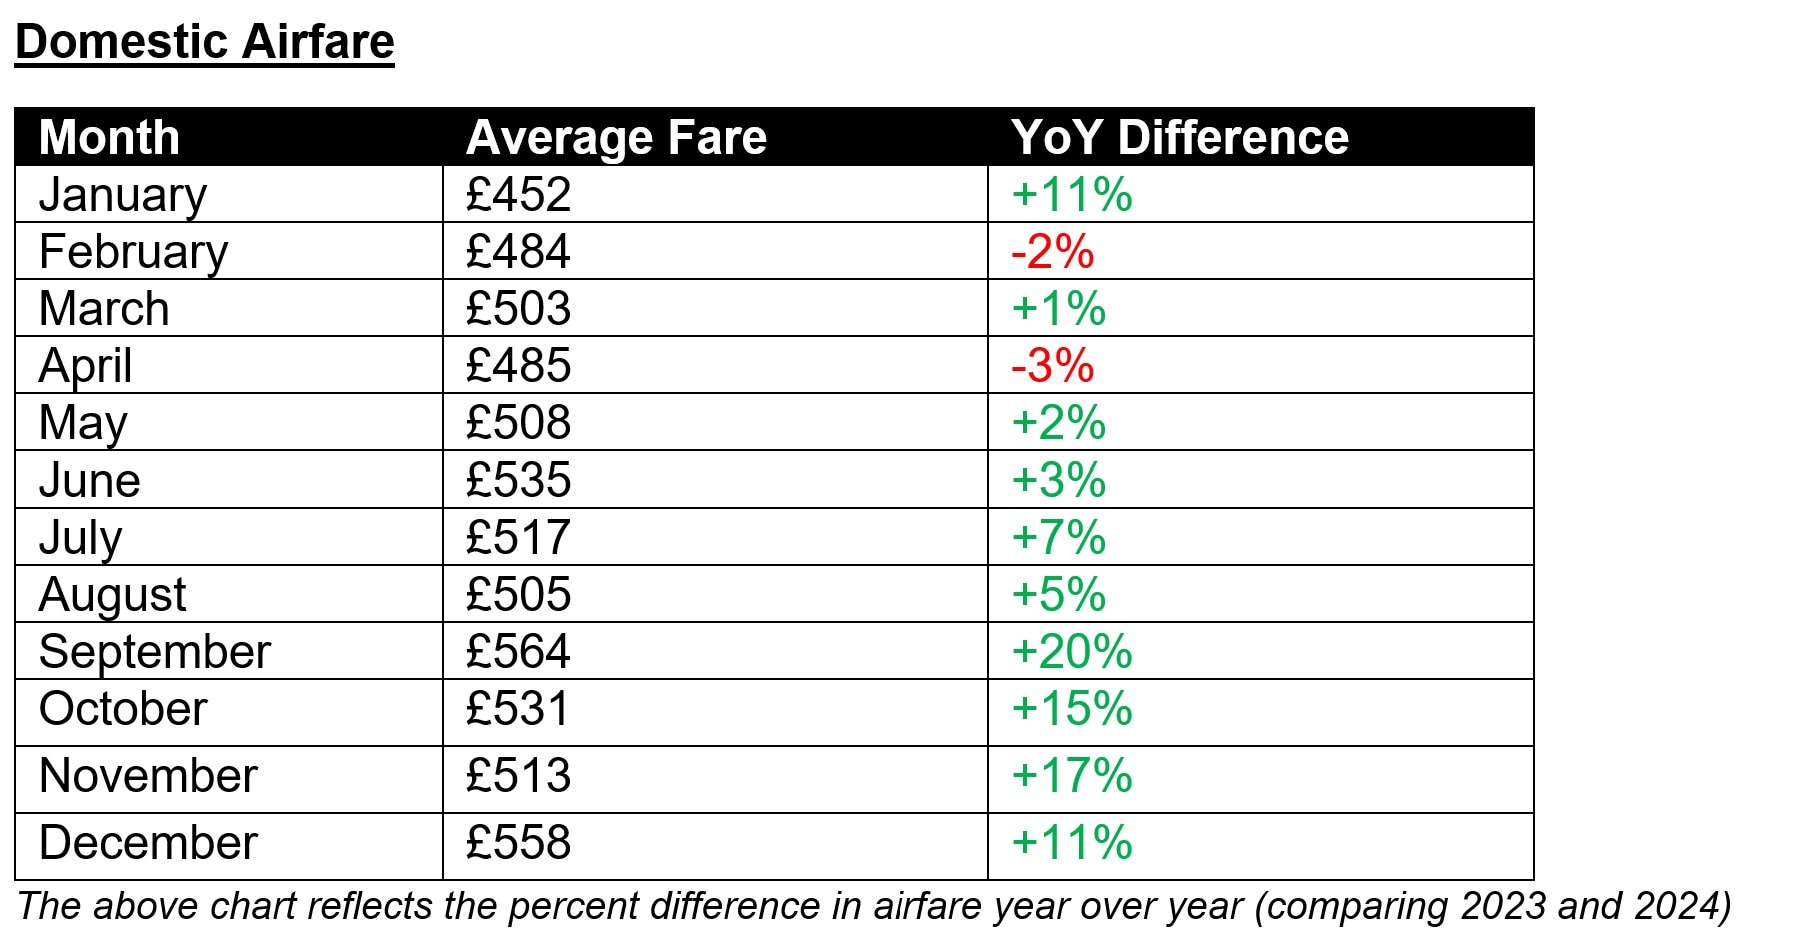Click the £484 fare for February
This screenshot has width=1805, height=935.
pyautogui.click(x=518, y=251)
